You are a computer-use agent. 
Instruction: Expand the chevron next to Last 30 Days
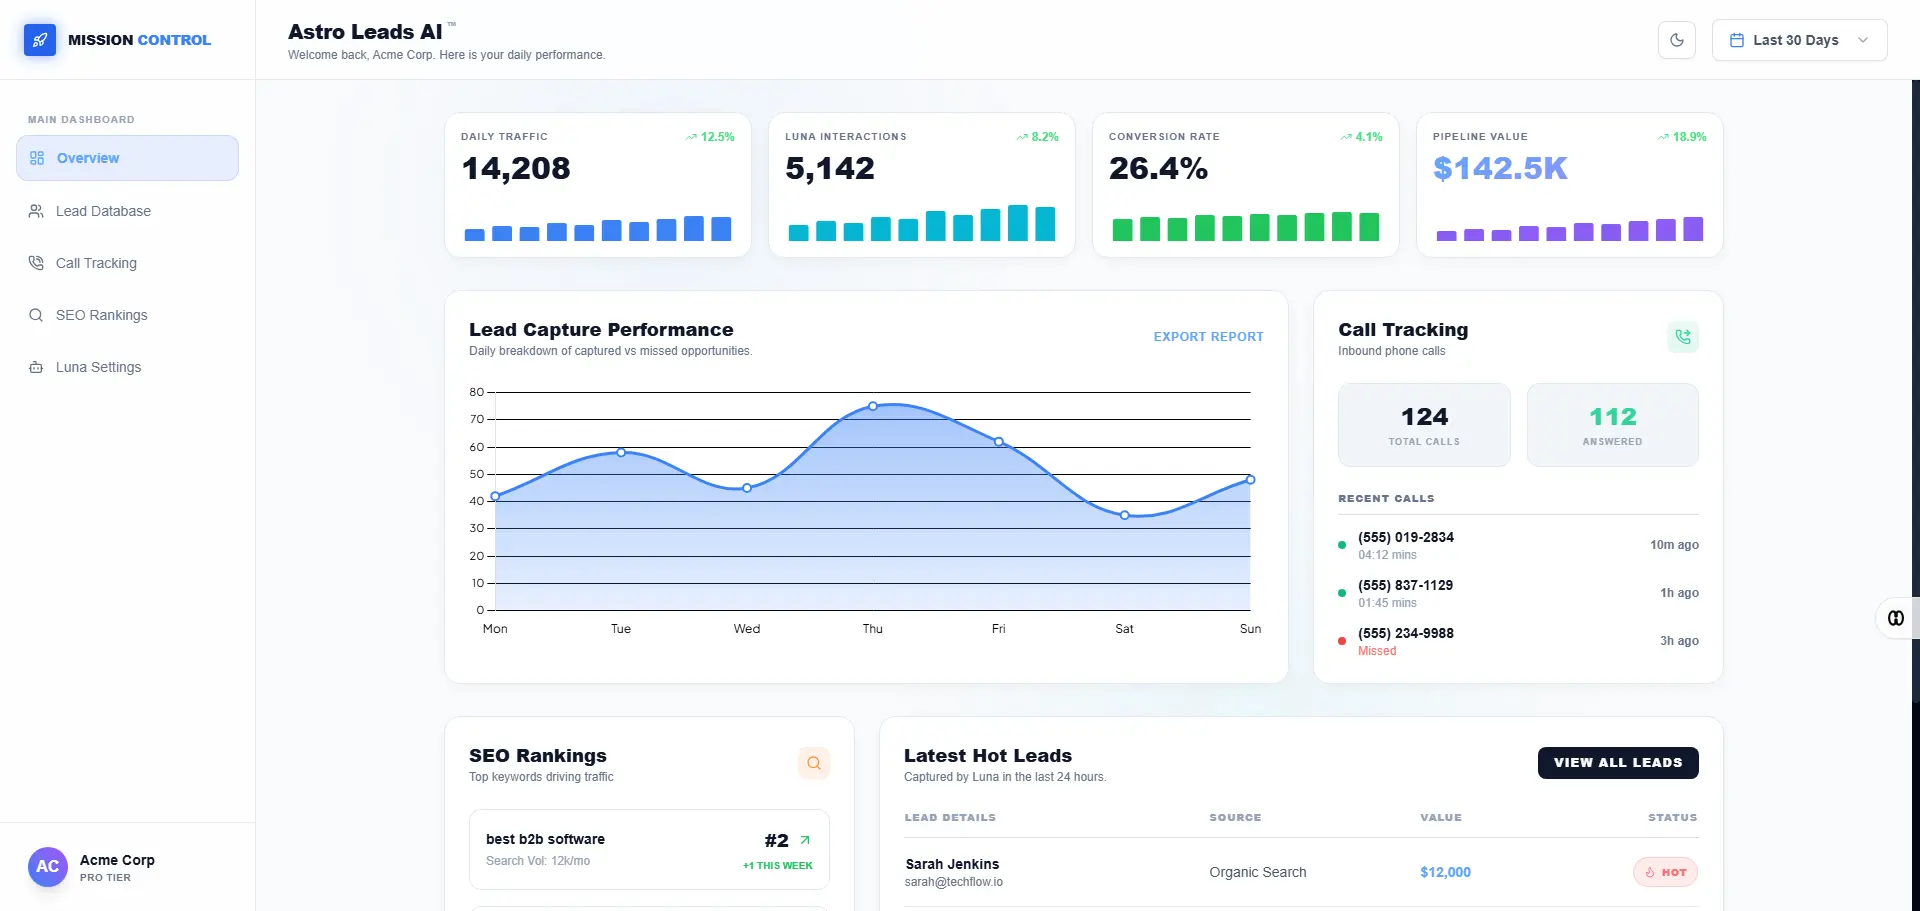[x=1863, y=40]
